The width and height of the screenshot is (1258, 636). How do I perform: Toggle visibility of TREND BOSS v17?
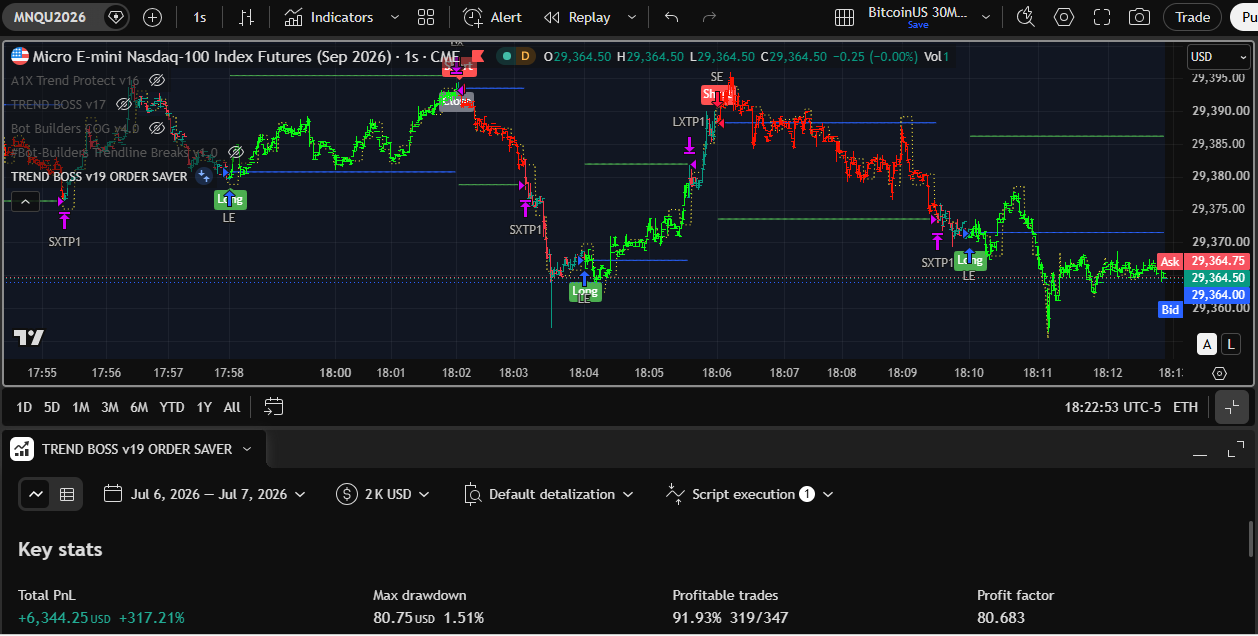[123, 104]
